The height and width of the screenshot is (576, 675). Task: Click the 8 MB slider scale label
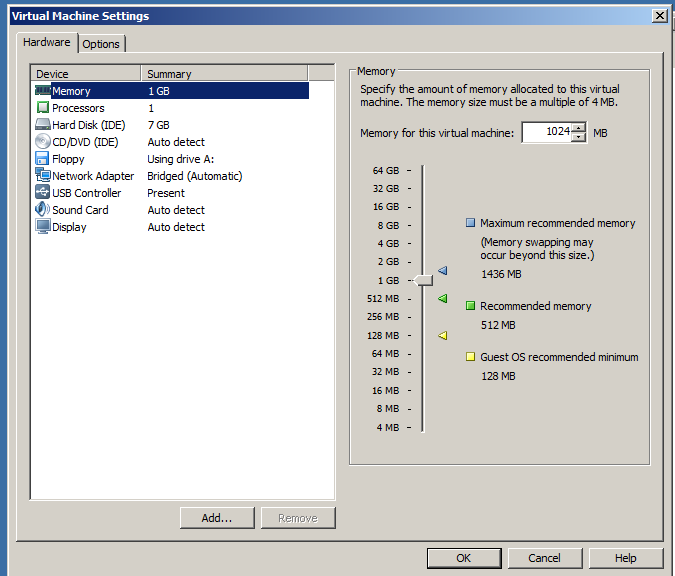click(388, 409)
